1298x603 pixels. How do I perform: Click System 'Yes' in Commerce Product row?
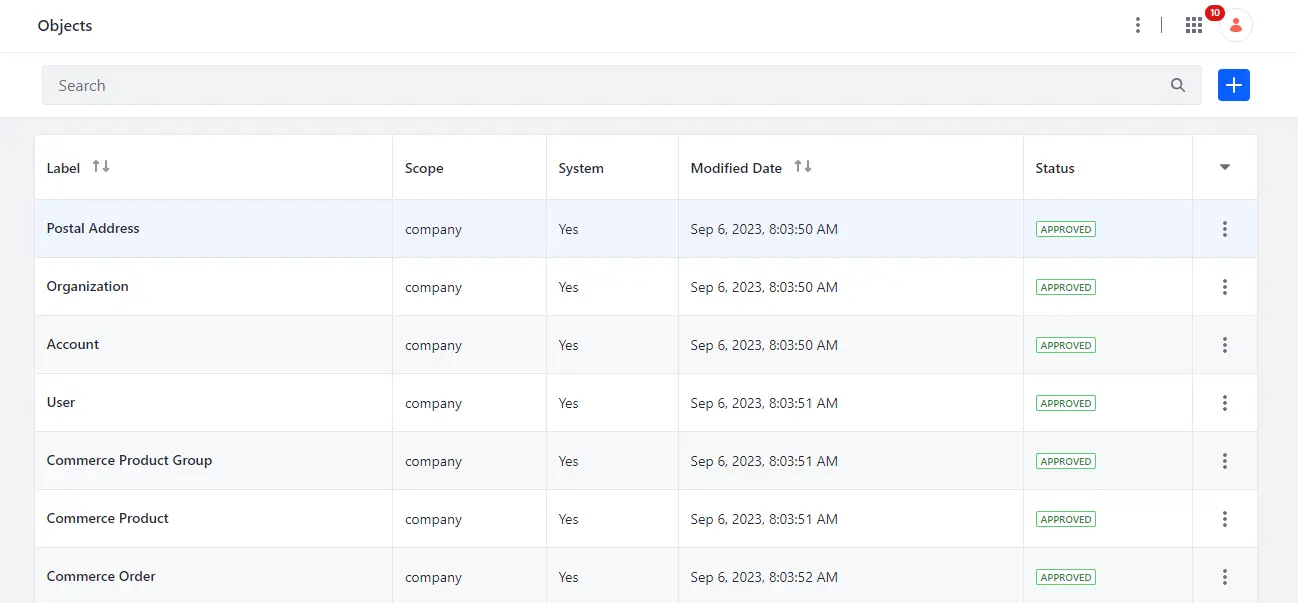568,519
